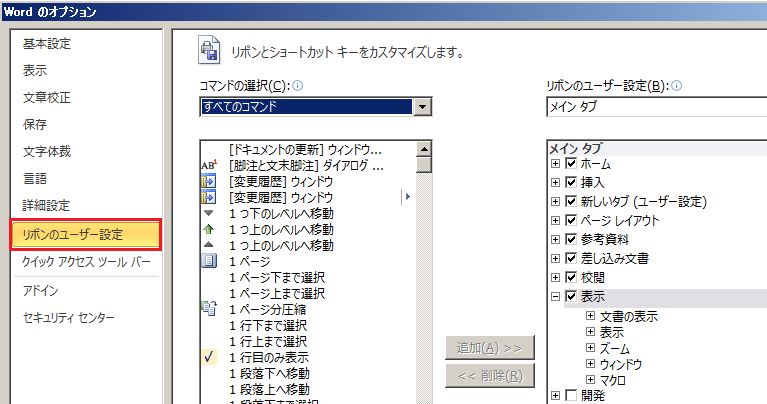Click the gray down-triangle icon for 1 つ下のレベルへ移動

coord(209,213)
